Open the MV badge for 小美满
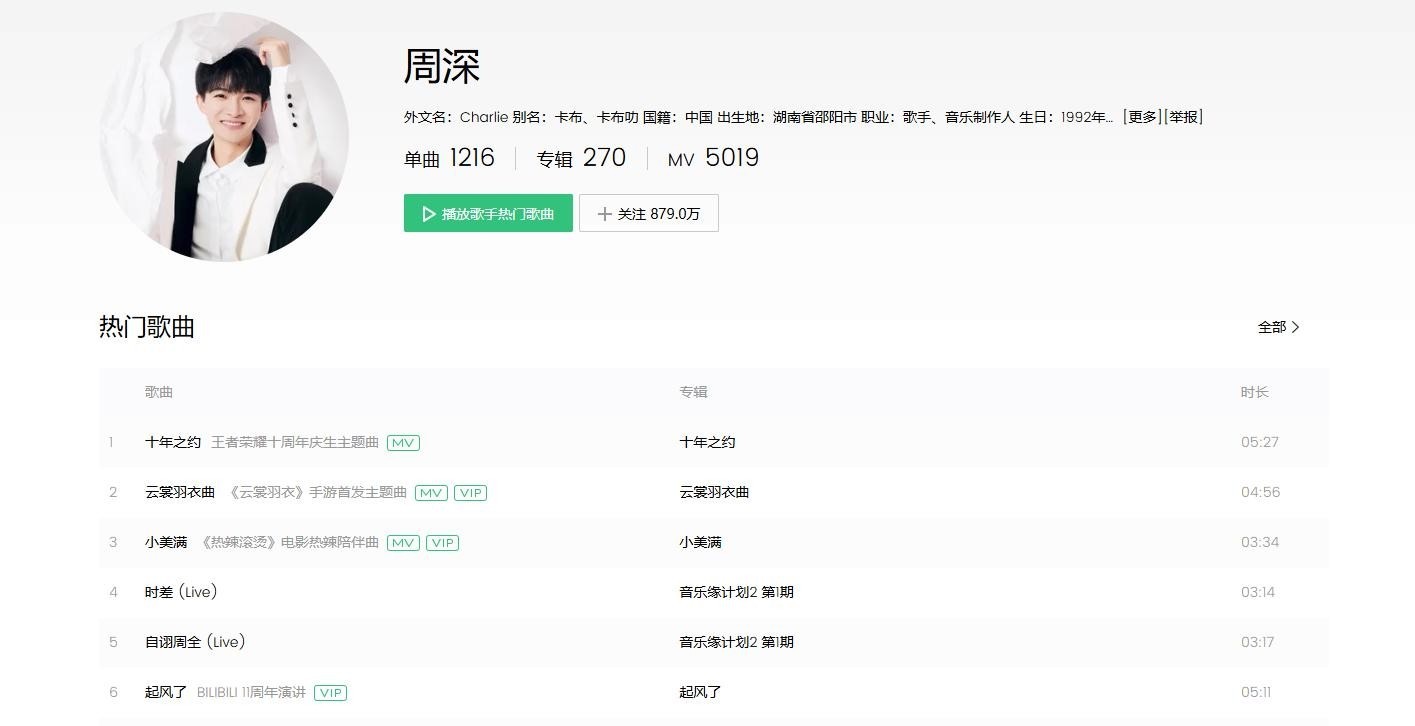Screen dimensions: 1415x726 tap(403, 543)
